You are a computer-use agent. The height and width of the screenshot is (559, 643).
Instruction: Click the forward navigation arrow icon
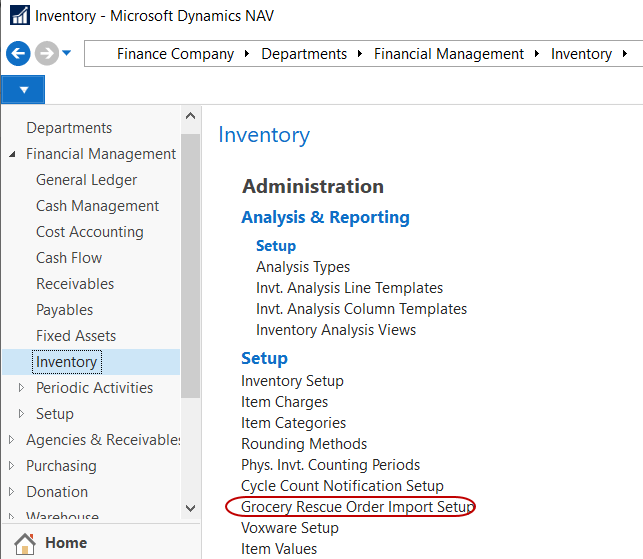coord(45,53)
